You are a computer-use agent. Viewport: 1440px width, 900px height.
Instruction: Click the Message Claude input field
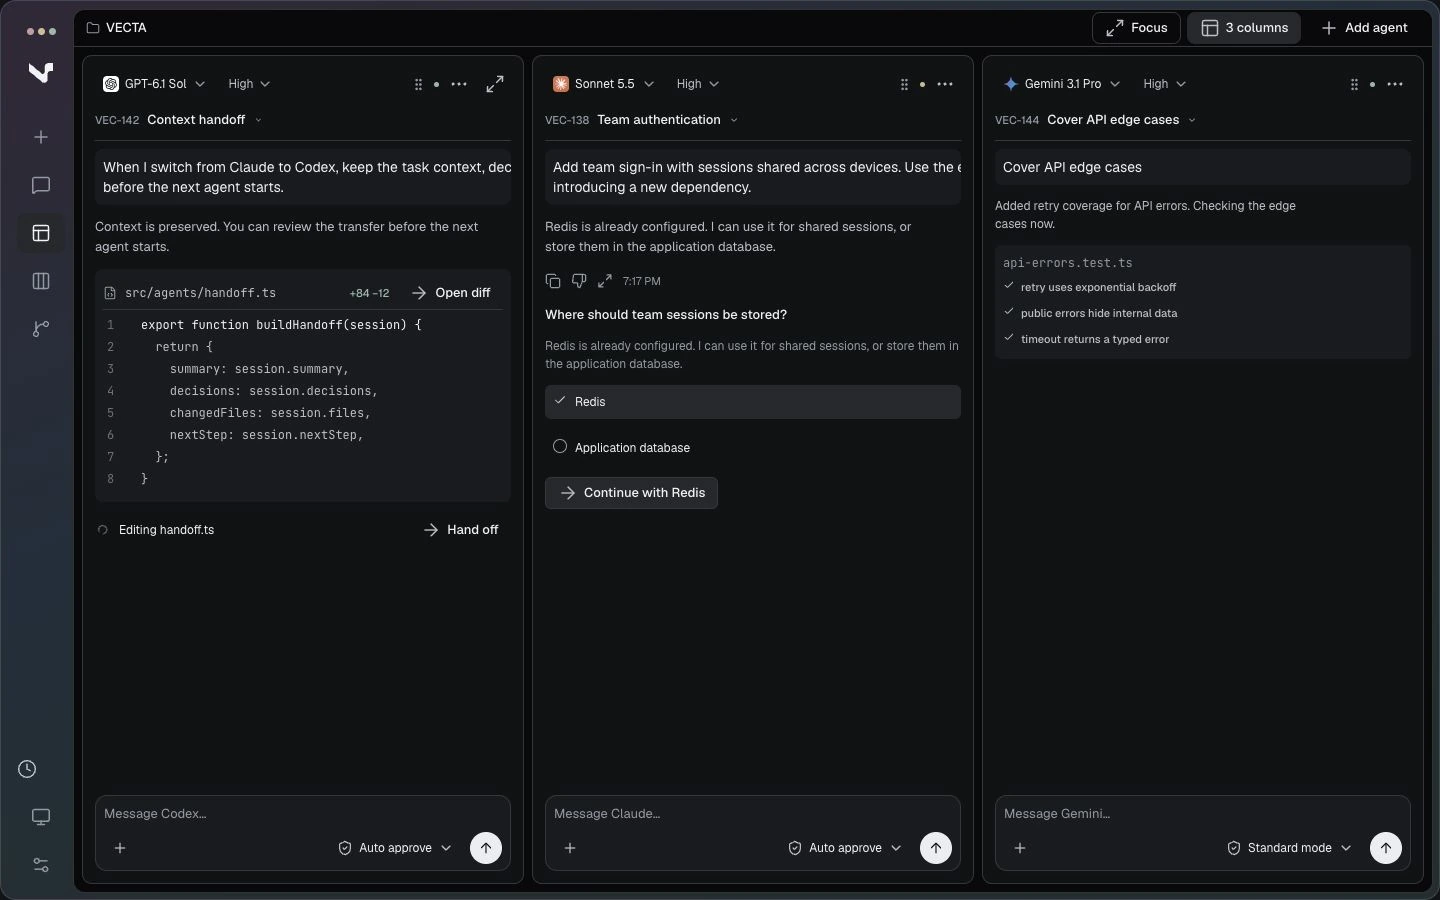pos(753,814)
